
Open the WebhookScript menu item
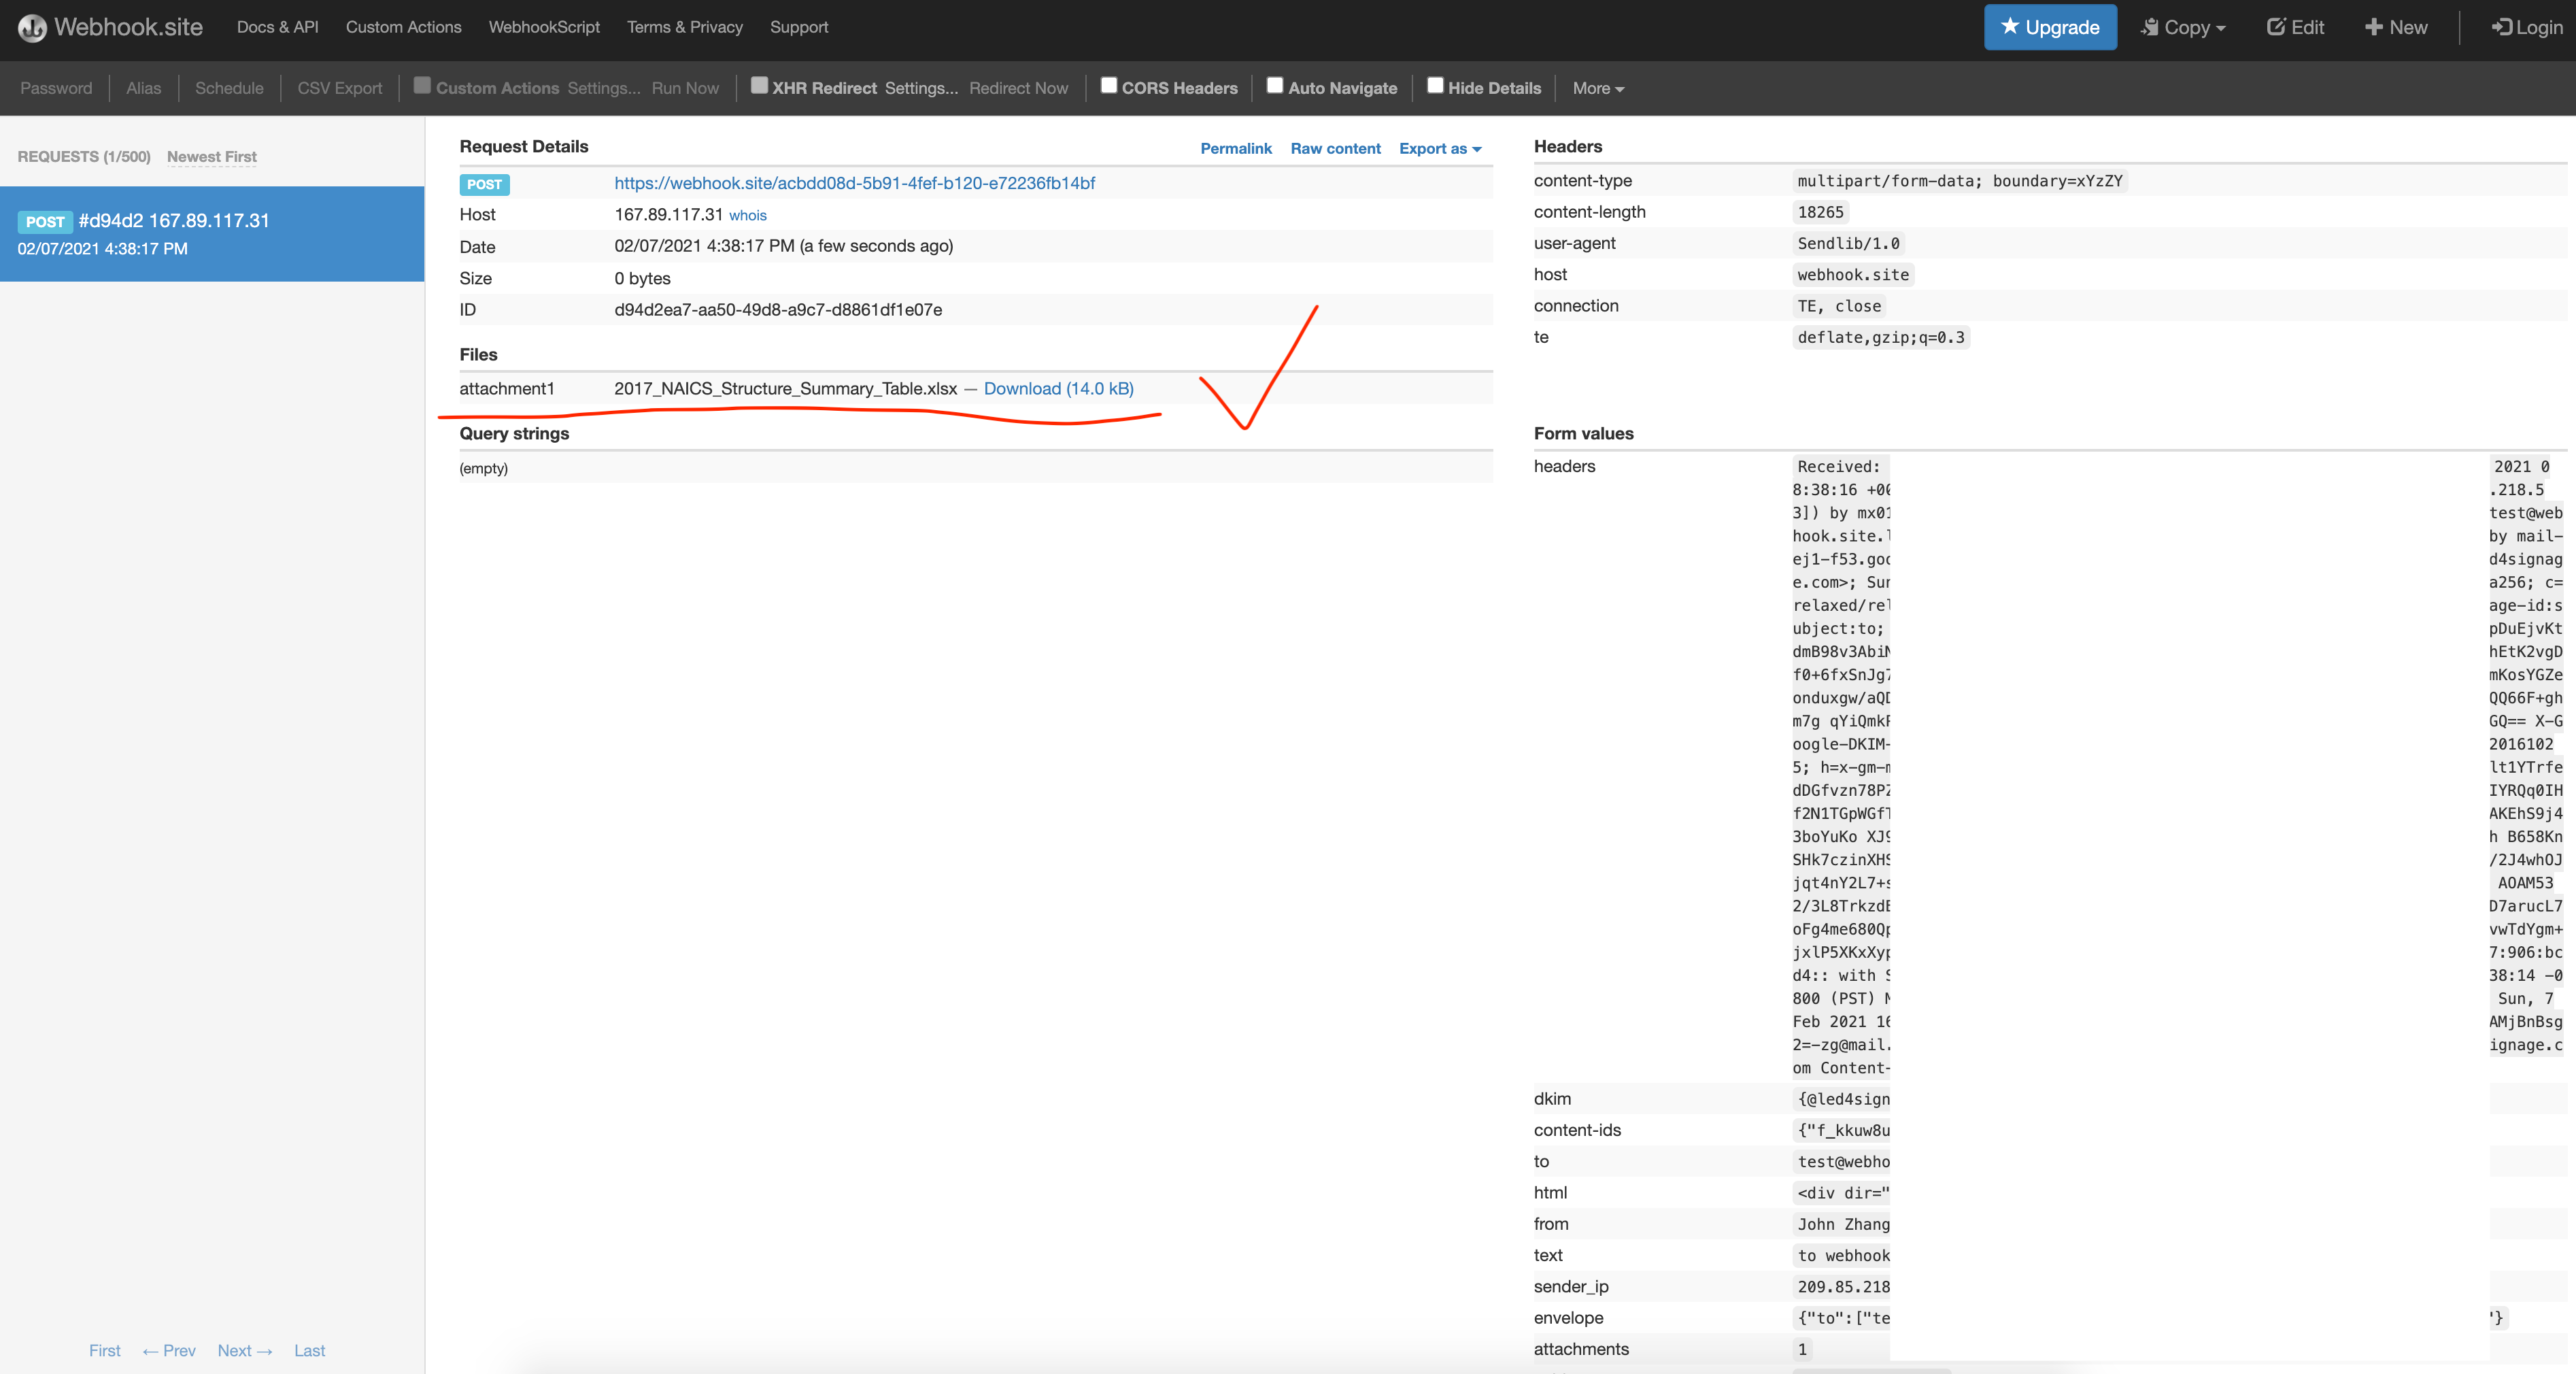point(544,27)
